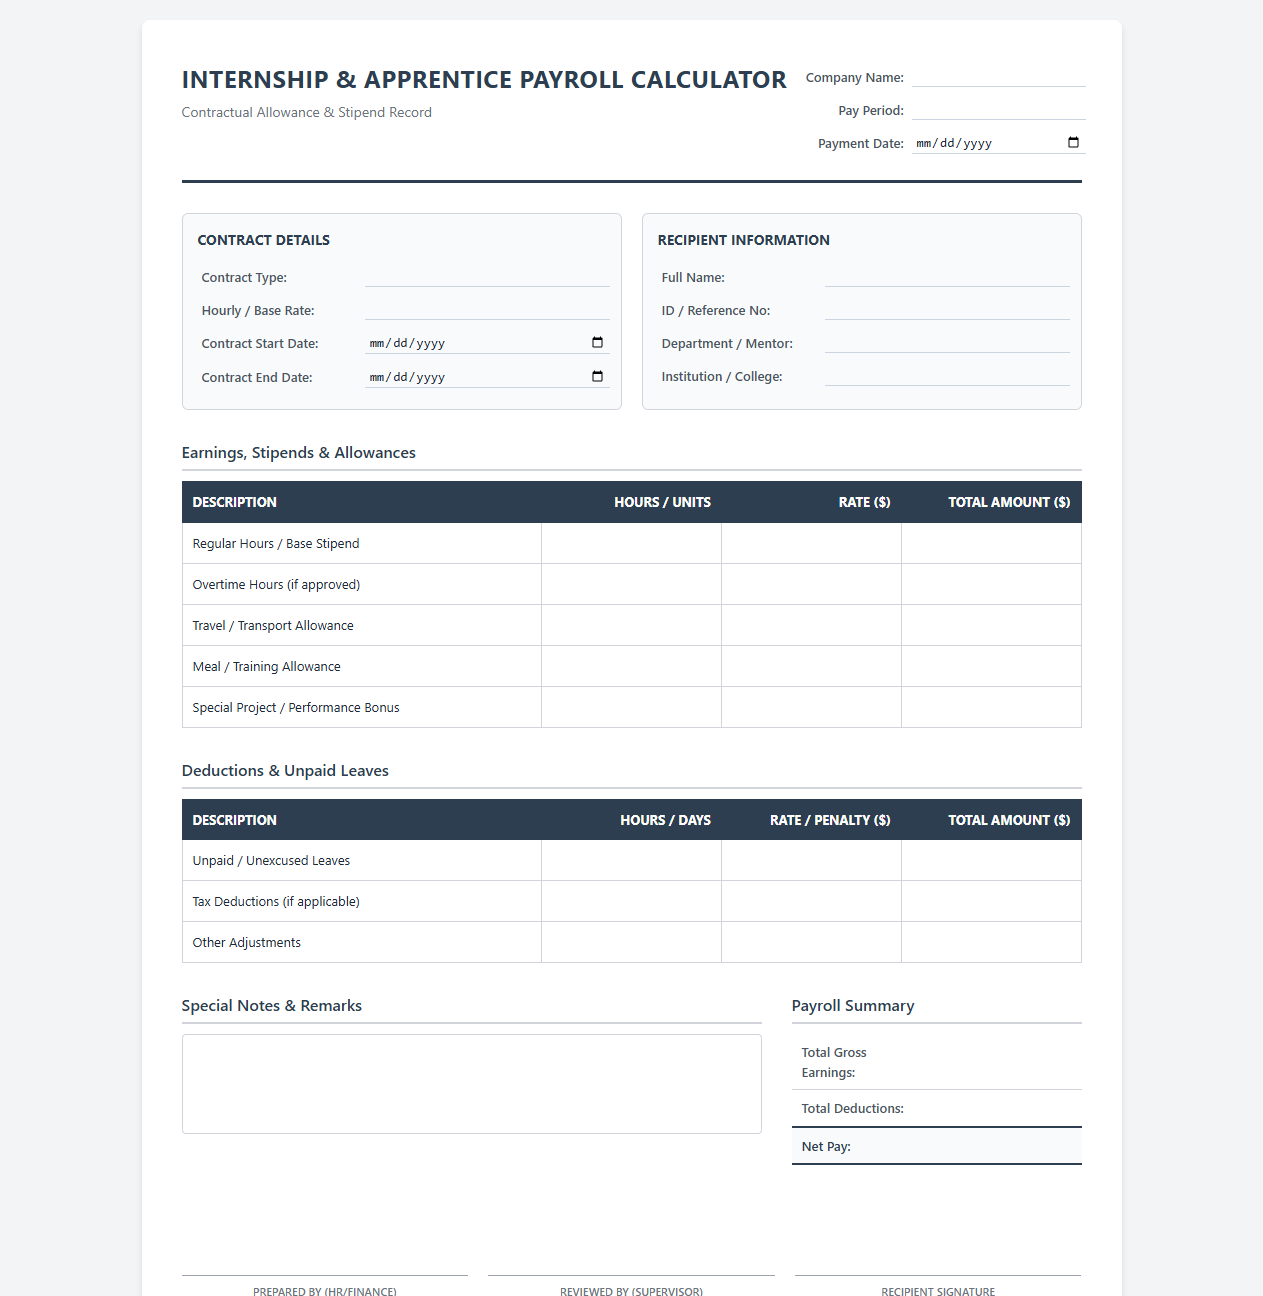Click 'Regular Hours / Base Stipend' row label
The image size is (1263, 1296).
point(276,543)
